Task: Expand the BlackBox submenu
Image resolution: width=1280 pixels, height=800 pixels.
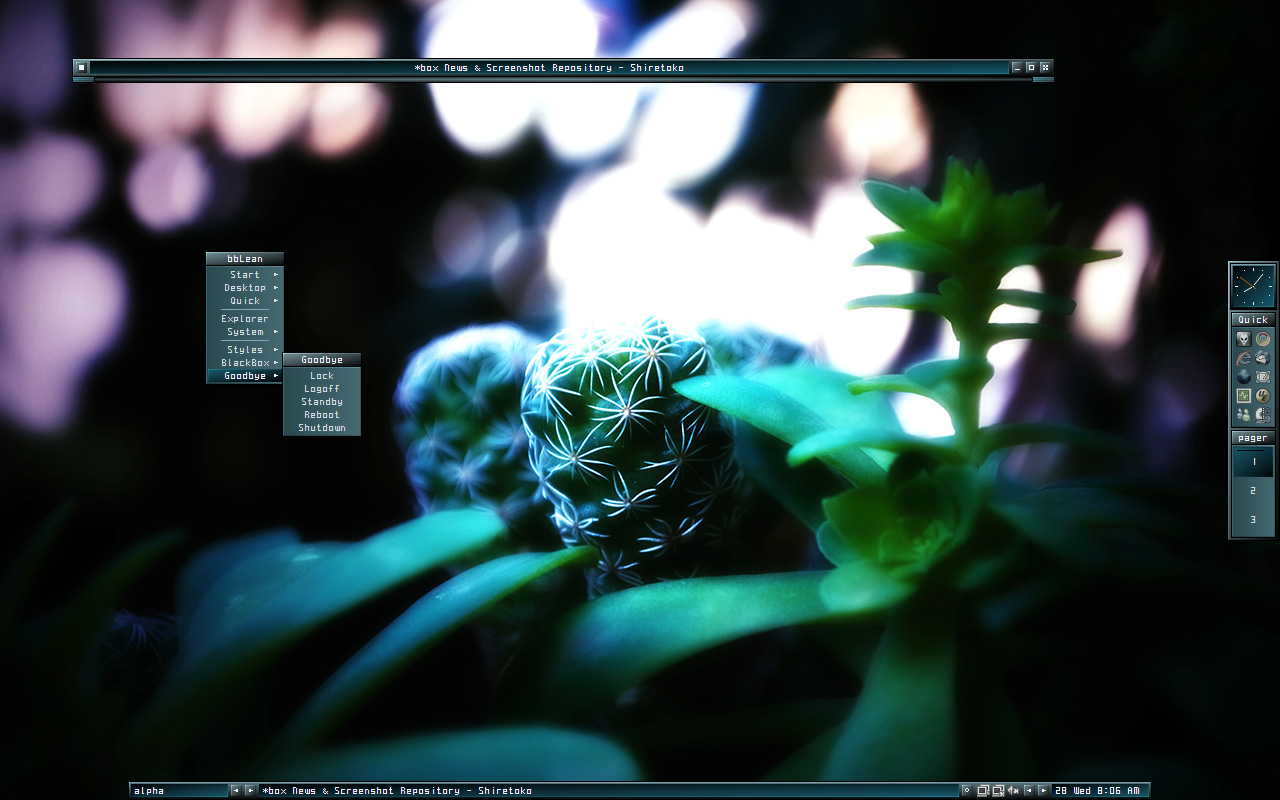Action: click(x=245, y=363)
